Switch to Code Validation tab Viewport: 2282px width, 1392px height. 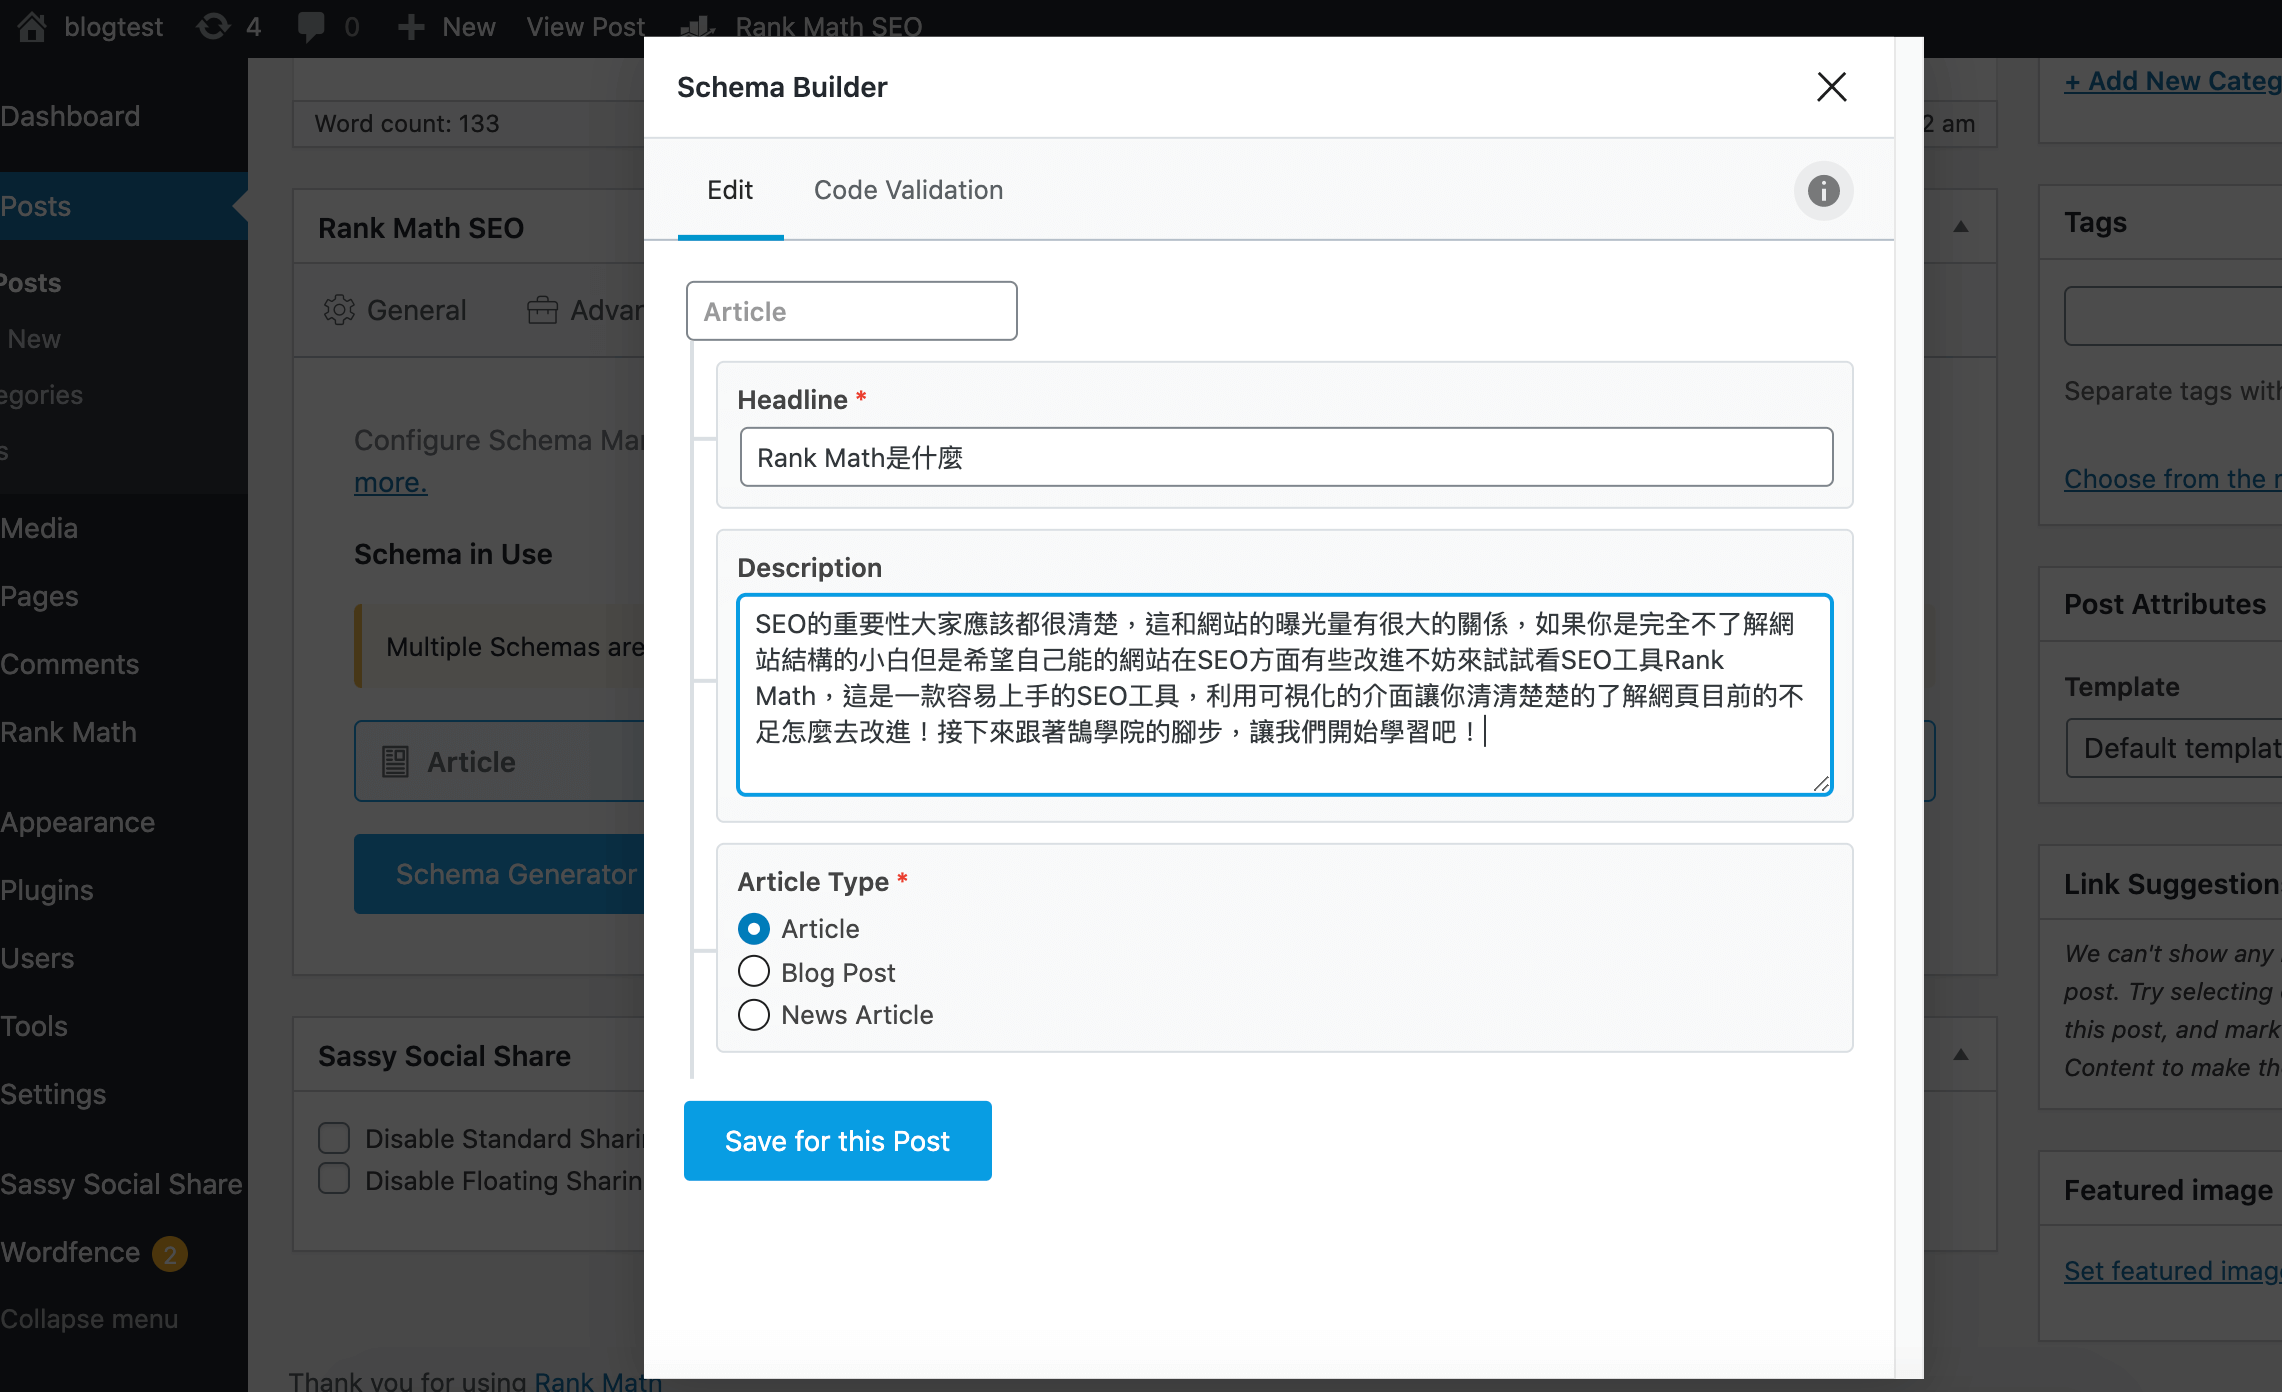908,189
